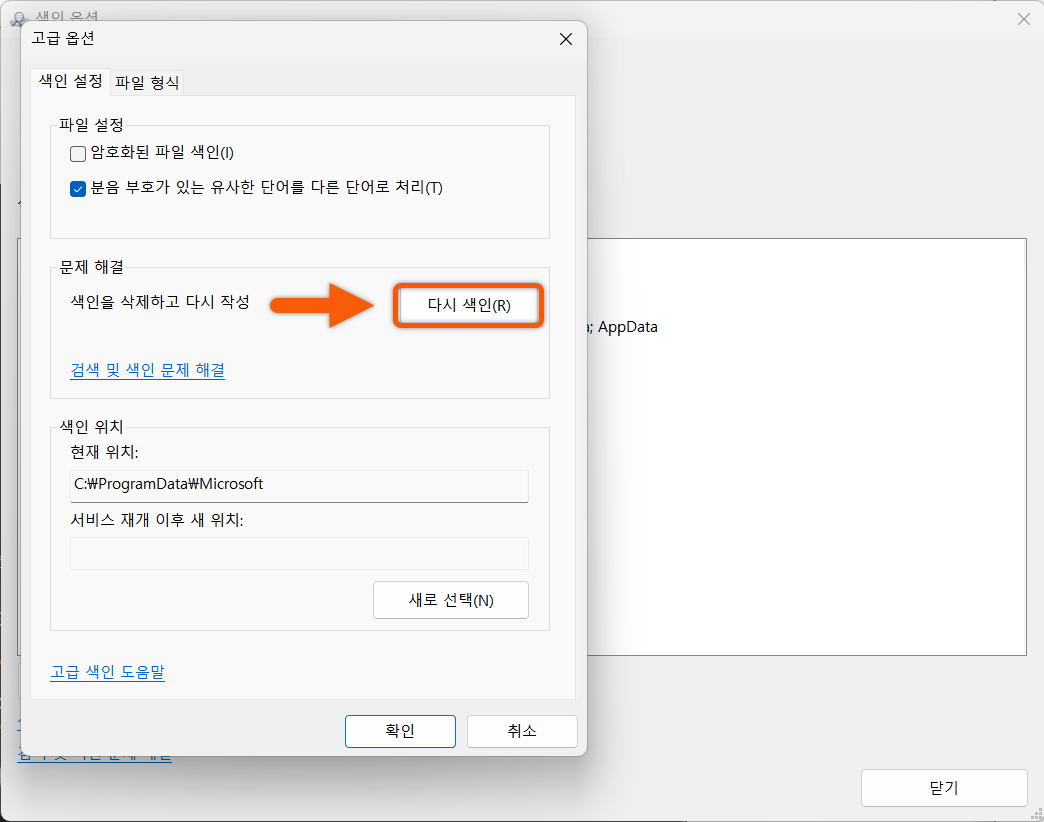Open the 검색 및 색인 문제 해결 troubleshooting link

coord(147,369)
